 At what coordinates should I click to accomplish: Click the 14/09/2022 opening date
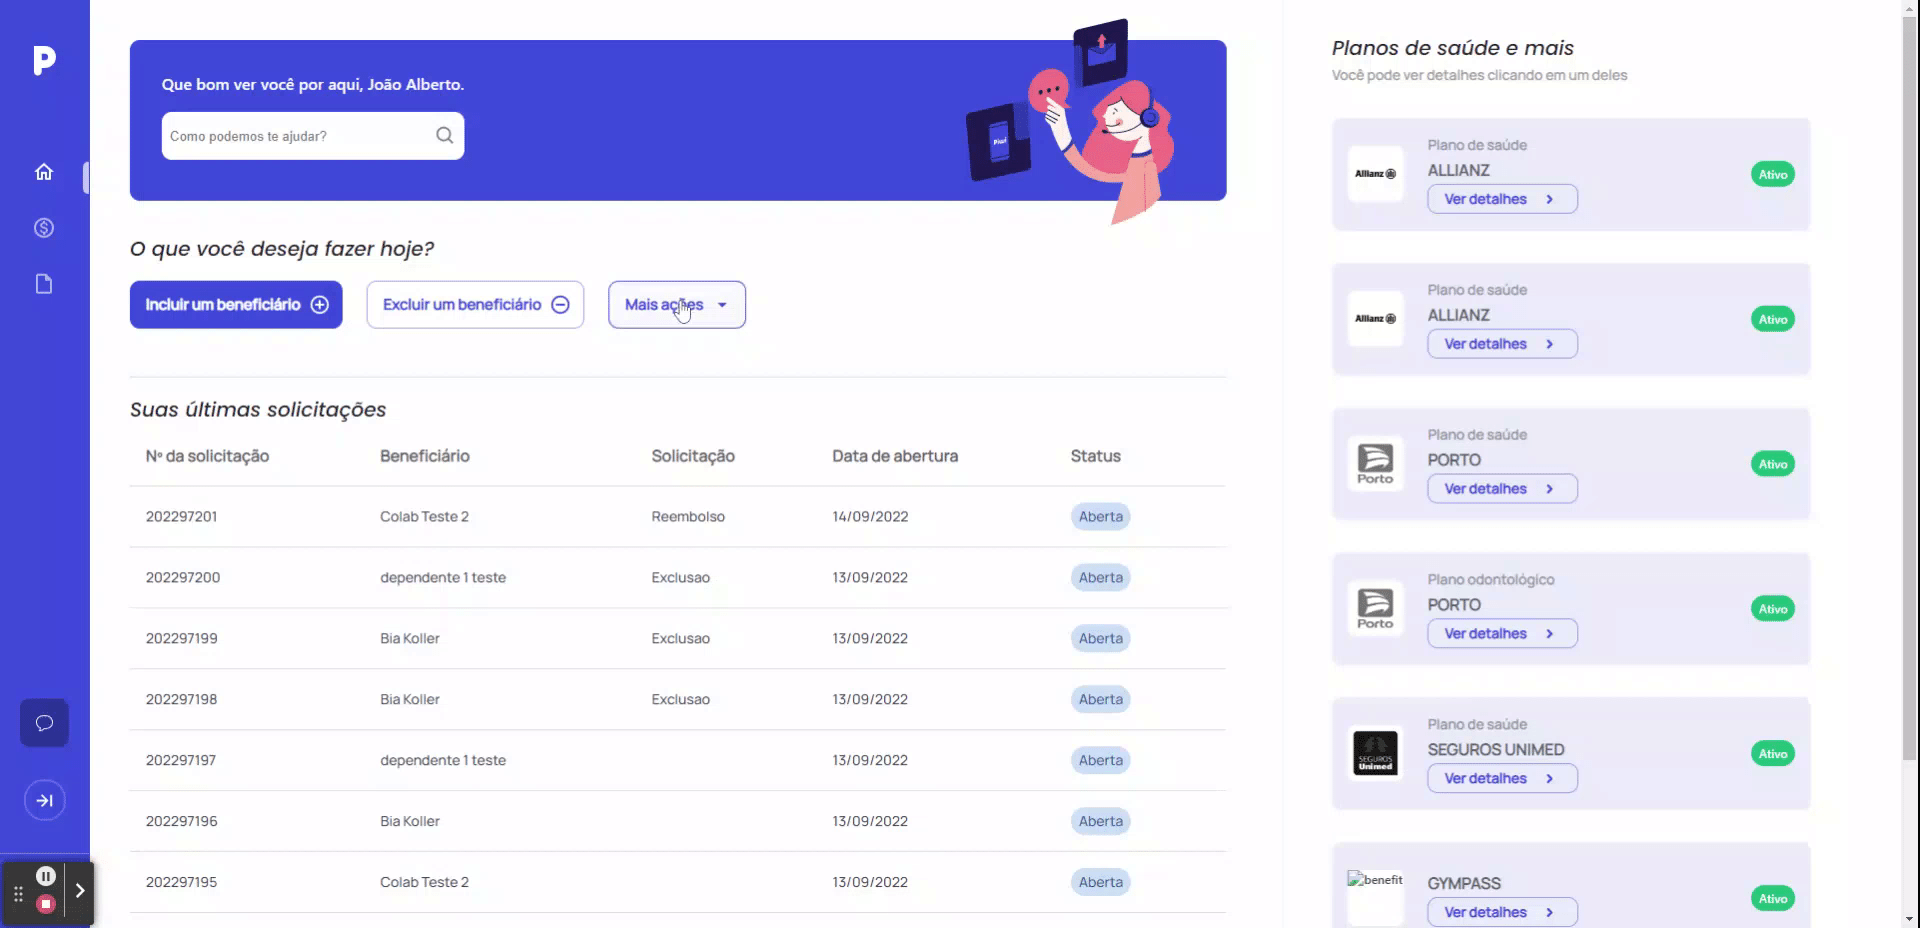tap(870, 517)
